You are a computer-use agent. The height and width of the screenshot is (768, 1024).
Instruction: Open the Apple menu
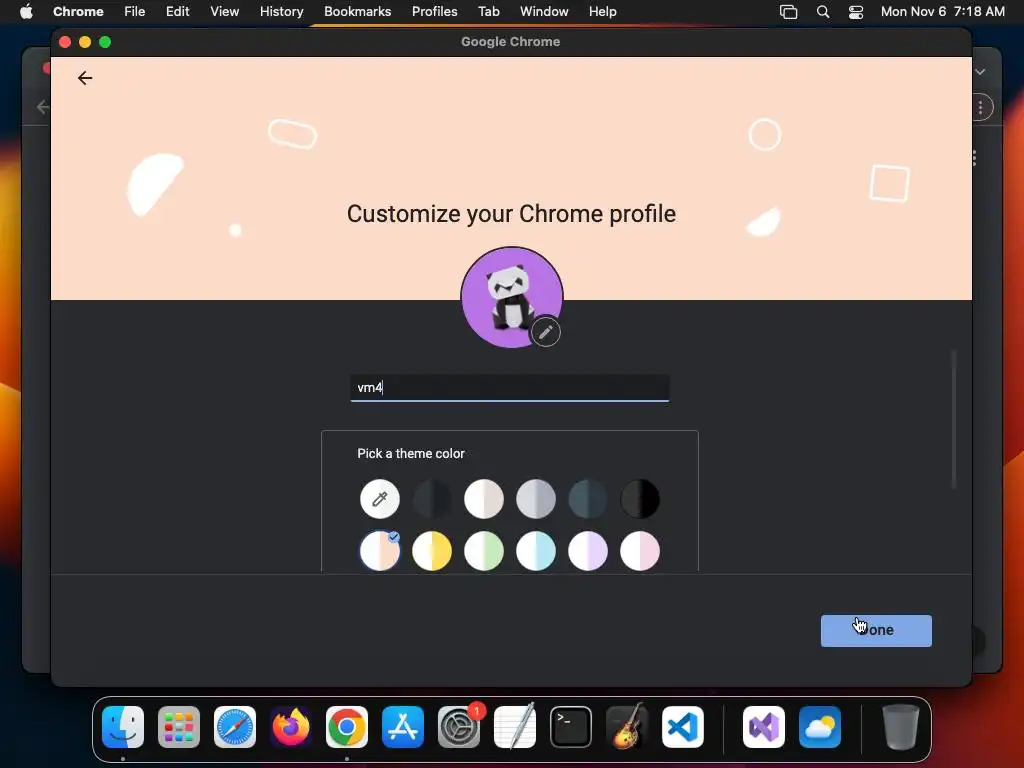coord(26,12)
